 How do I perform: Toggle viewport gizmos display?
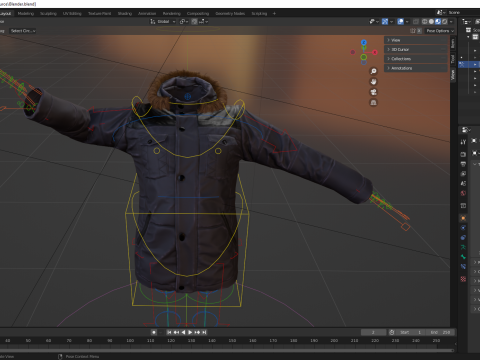(385, 22)
